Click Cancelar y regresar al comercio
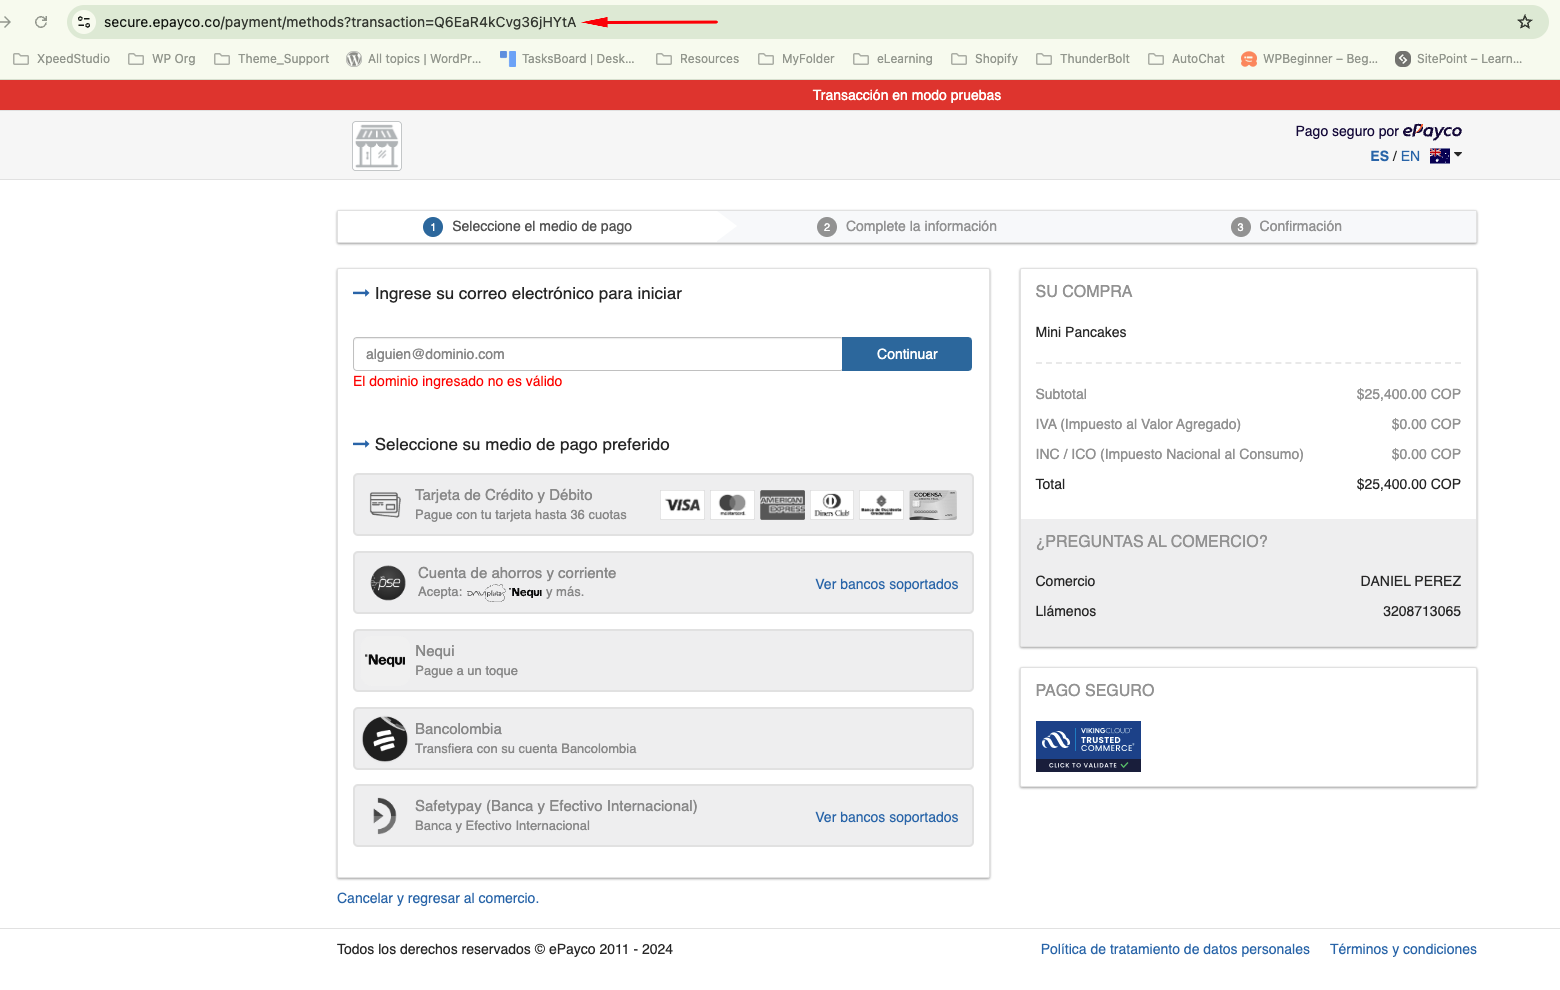Image resolution: width=1560 pixels, height=990 pixels. point(438,898)
